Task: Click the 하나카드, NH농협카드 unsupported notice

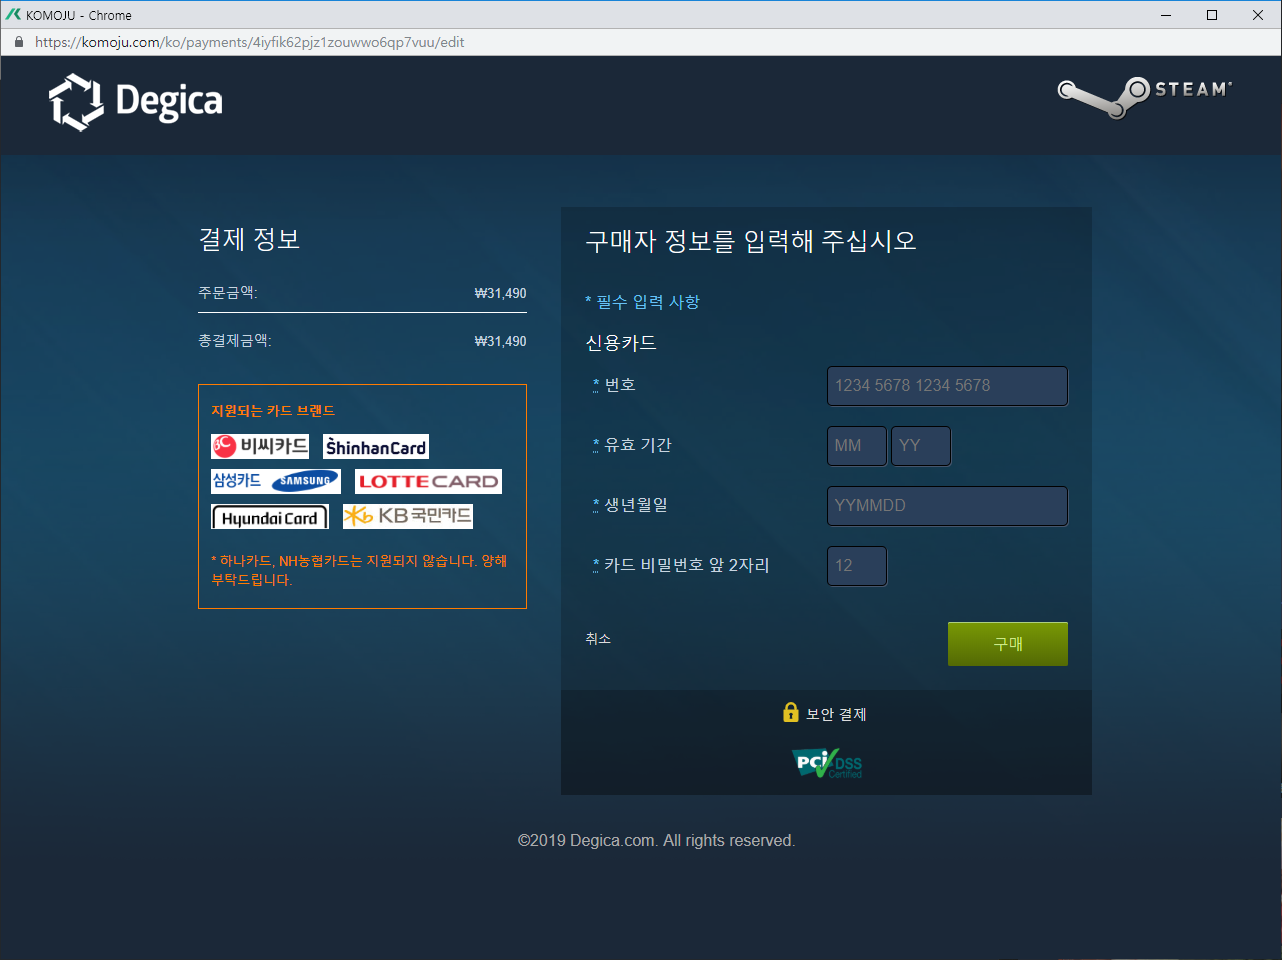Action: point(359,570)
